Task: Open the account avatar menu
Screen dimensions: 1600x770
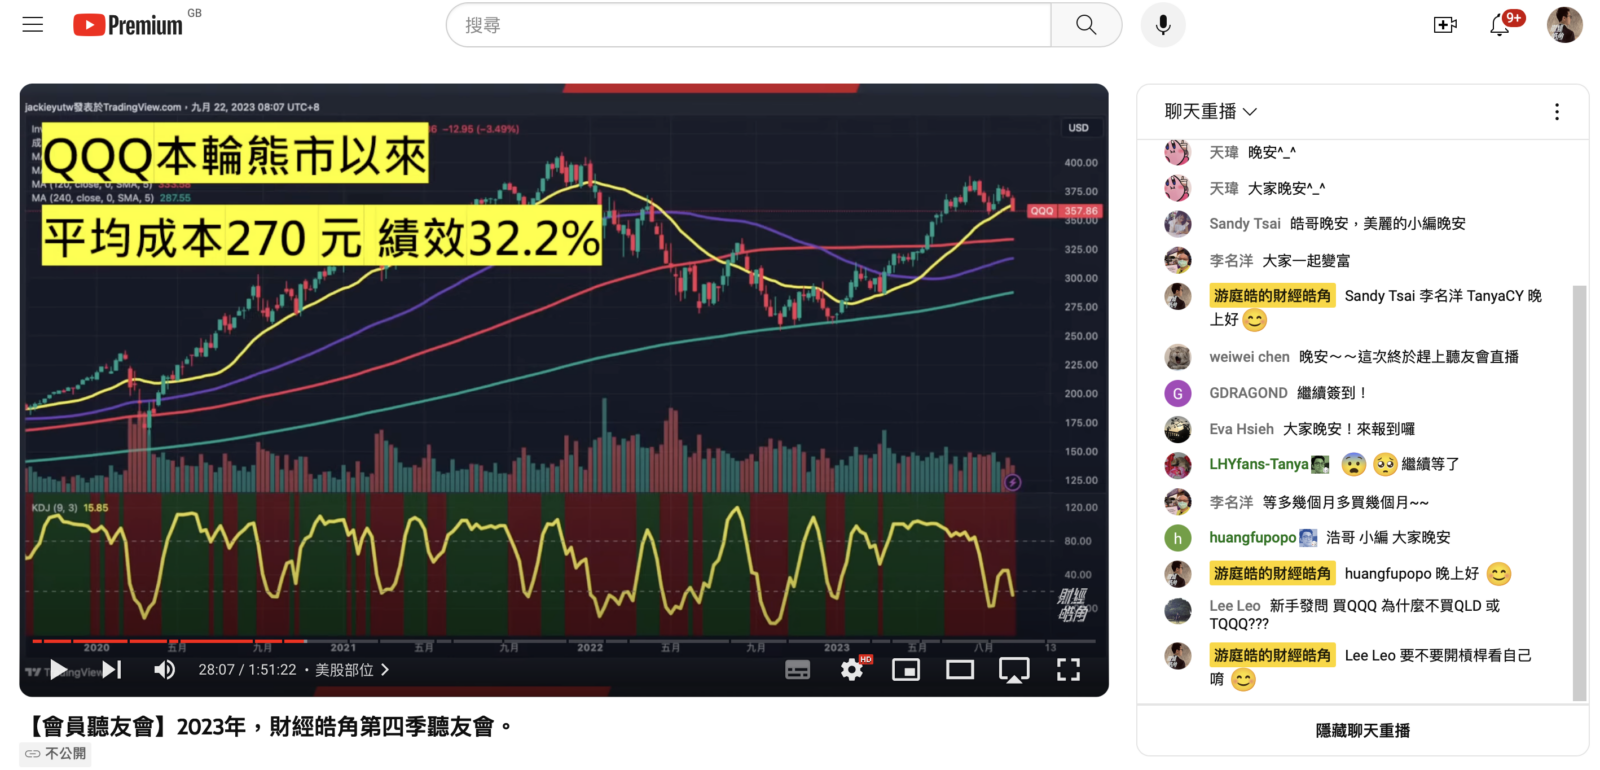Action: 1564,25
